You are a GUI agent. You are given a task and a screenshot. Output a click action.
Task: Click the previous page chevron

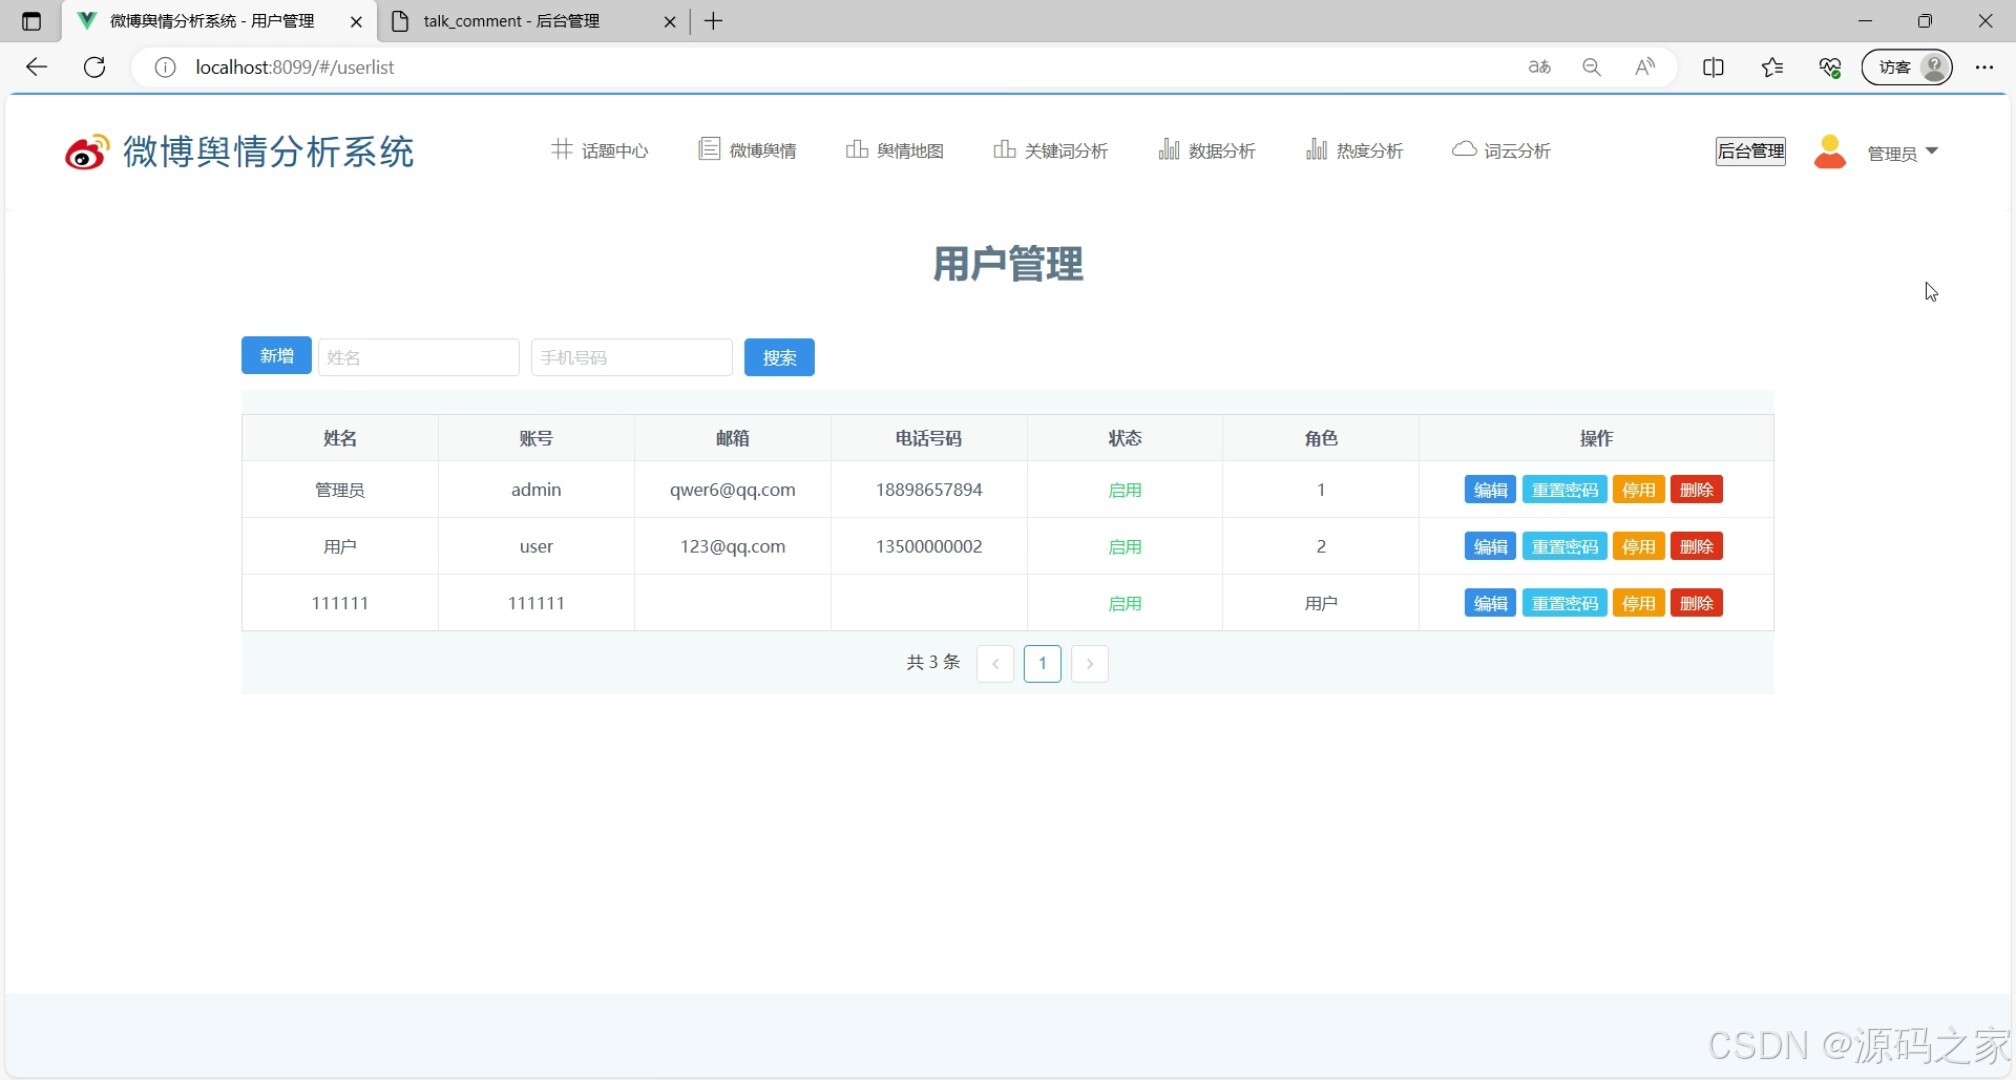(995, 663)
